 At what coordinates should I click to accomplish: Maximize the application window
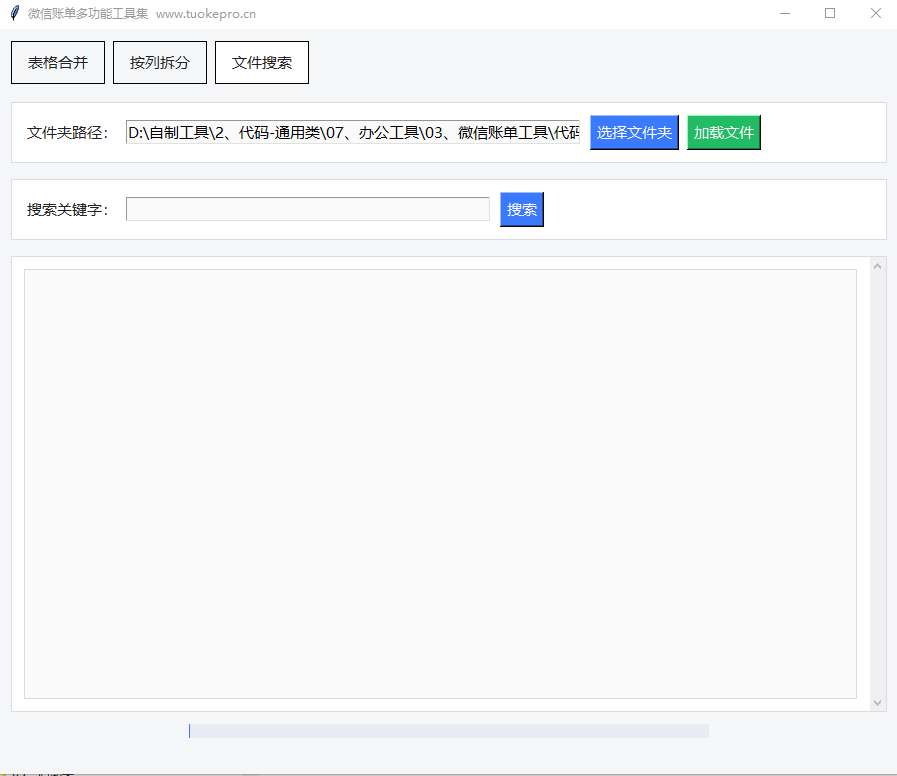[830, 14]
